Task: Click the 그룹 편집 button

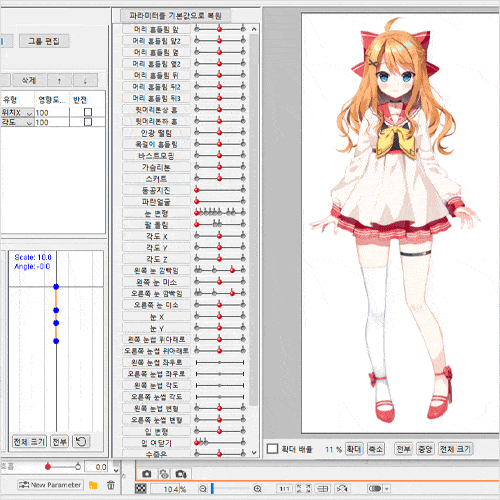Action: pyautogui.click(x=44, y=41)
